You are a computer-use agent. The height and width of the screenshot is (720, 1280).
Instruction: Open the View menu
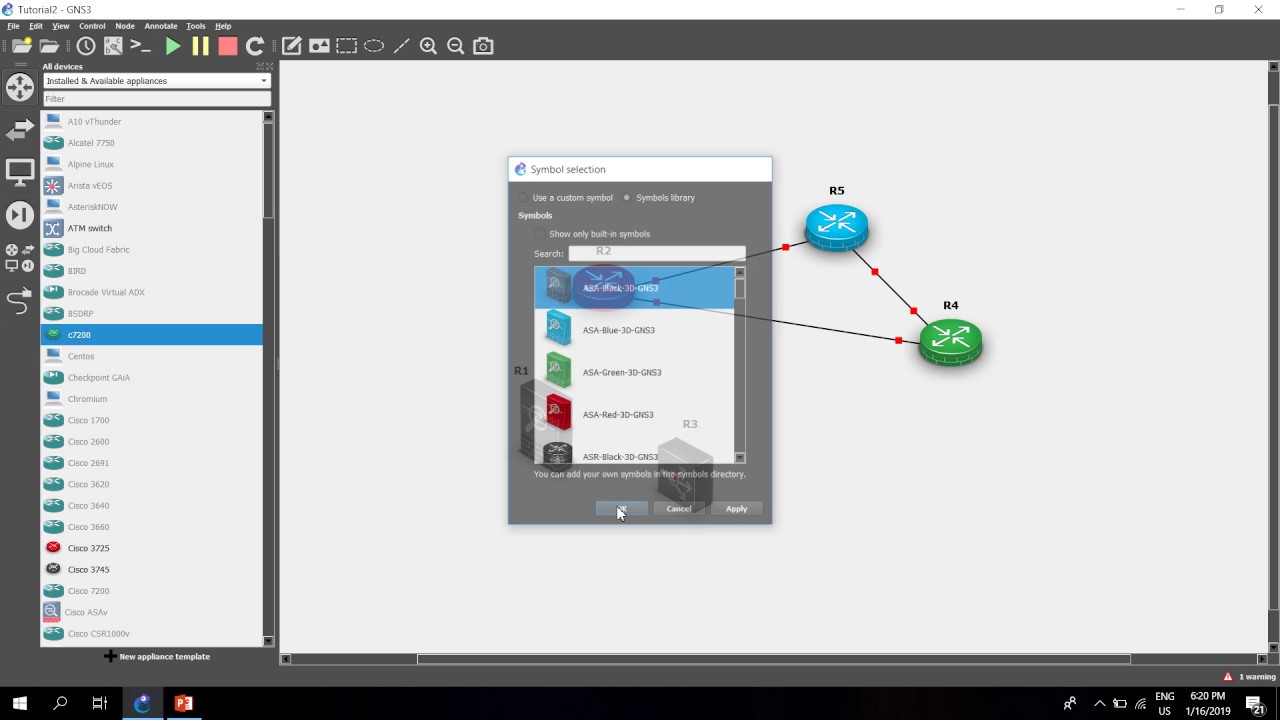tap(61, 26)
